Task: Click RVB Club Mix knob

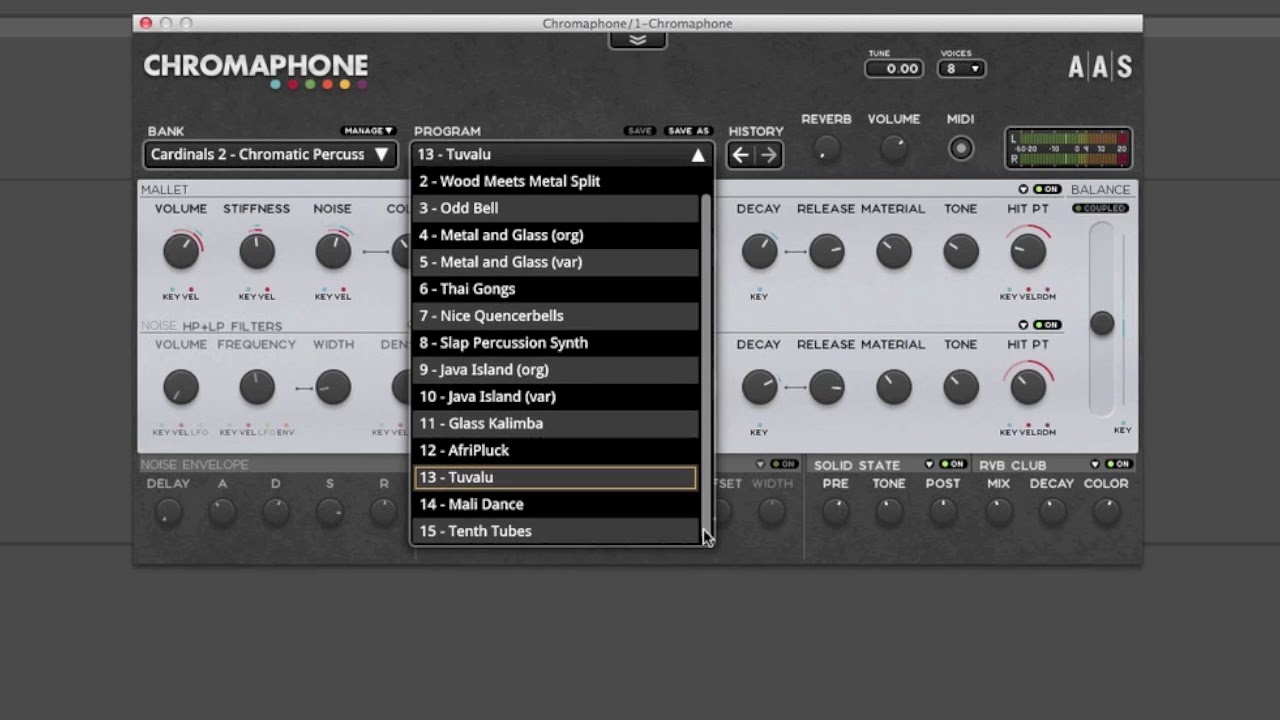Action: tap(998, 513)
